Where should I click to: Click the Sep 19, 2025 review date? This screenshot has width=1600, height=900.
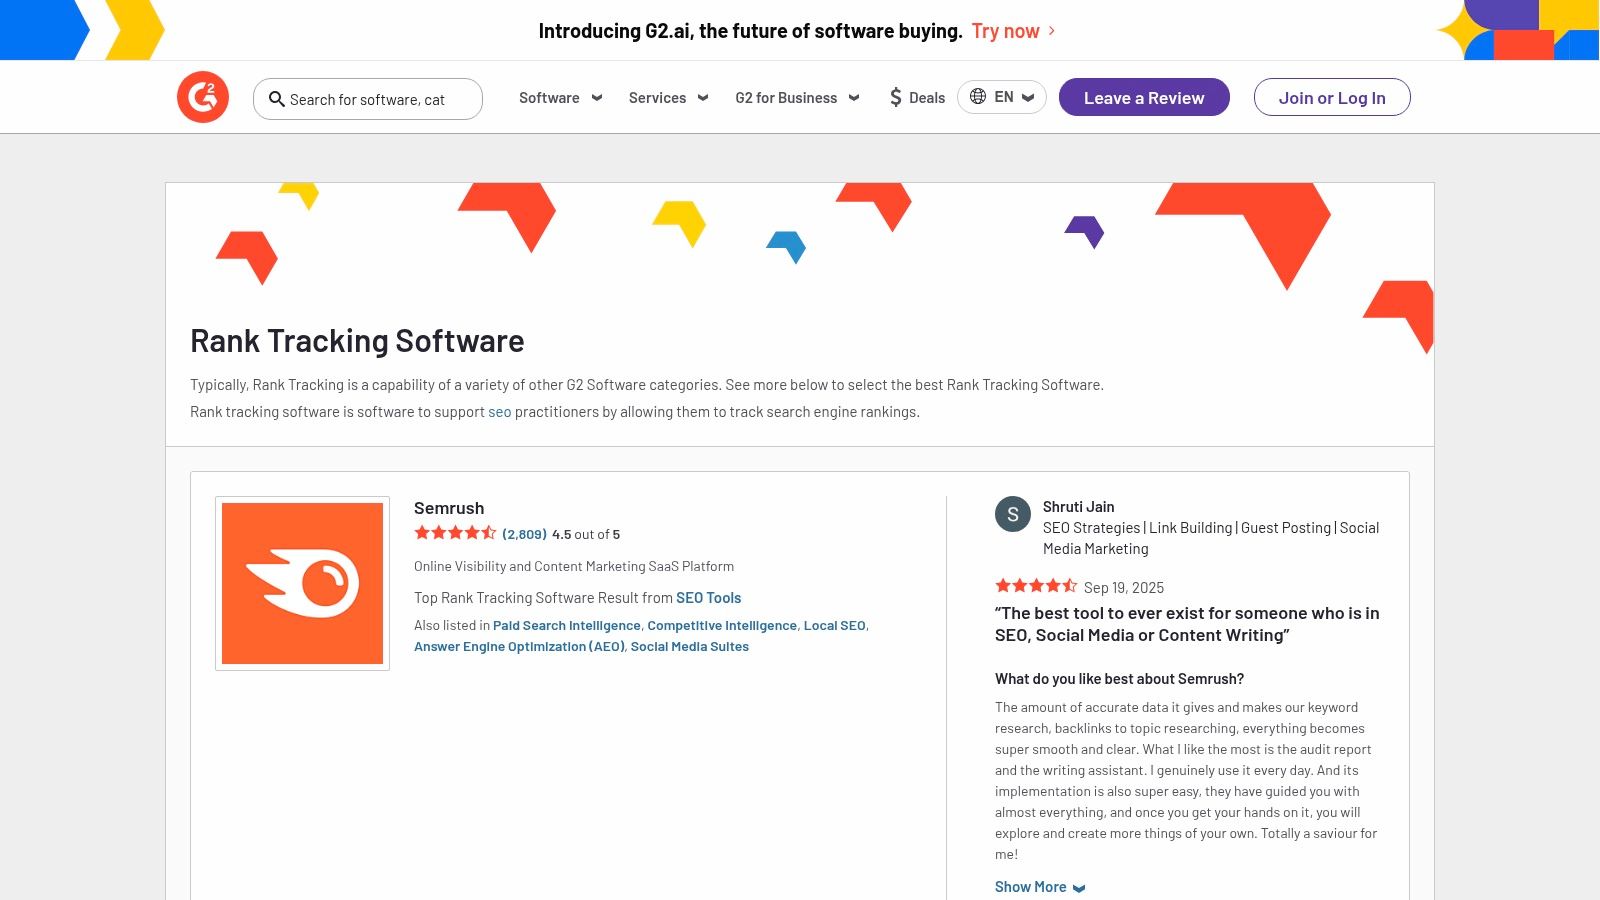click(x=1124, y=588)
